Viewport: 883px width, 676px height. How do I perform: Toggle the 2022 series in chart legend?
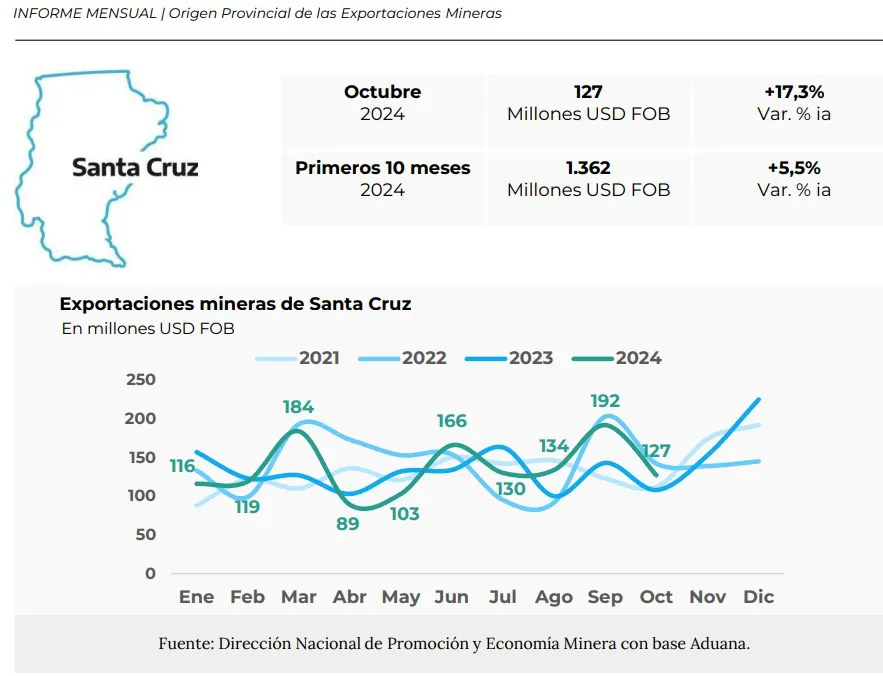405,358
